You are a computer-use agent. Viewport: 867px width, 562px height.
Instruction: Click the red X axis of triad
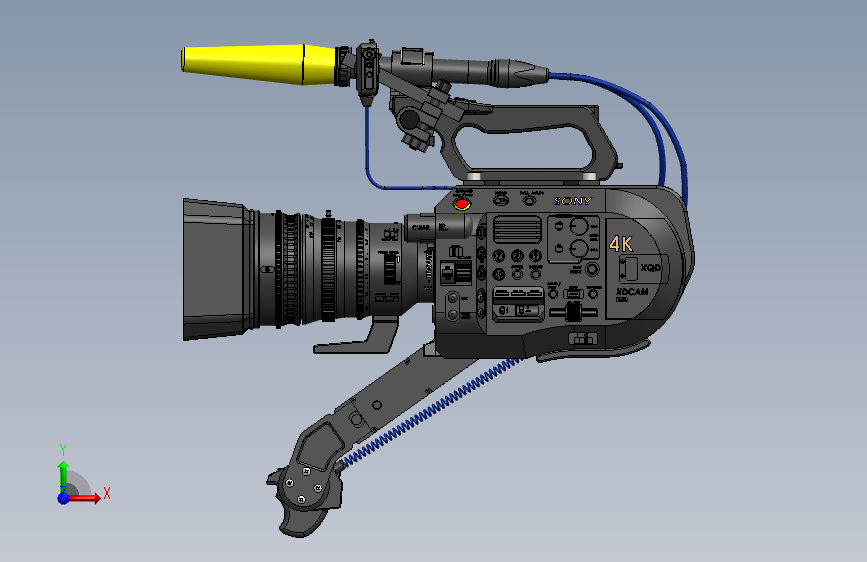pos(85,498)
